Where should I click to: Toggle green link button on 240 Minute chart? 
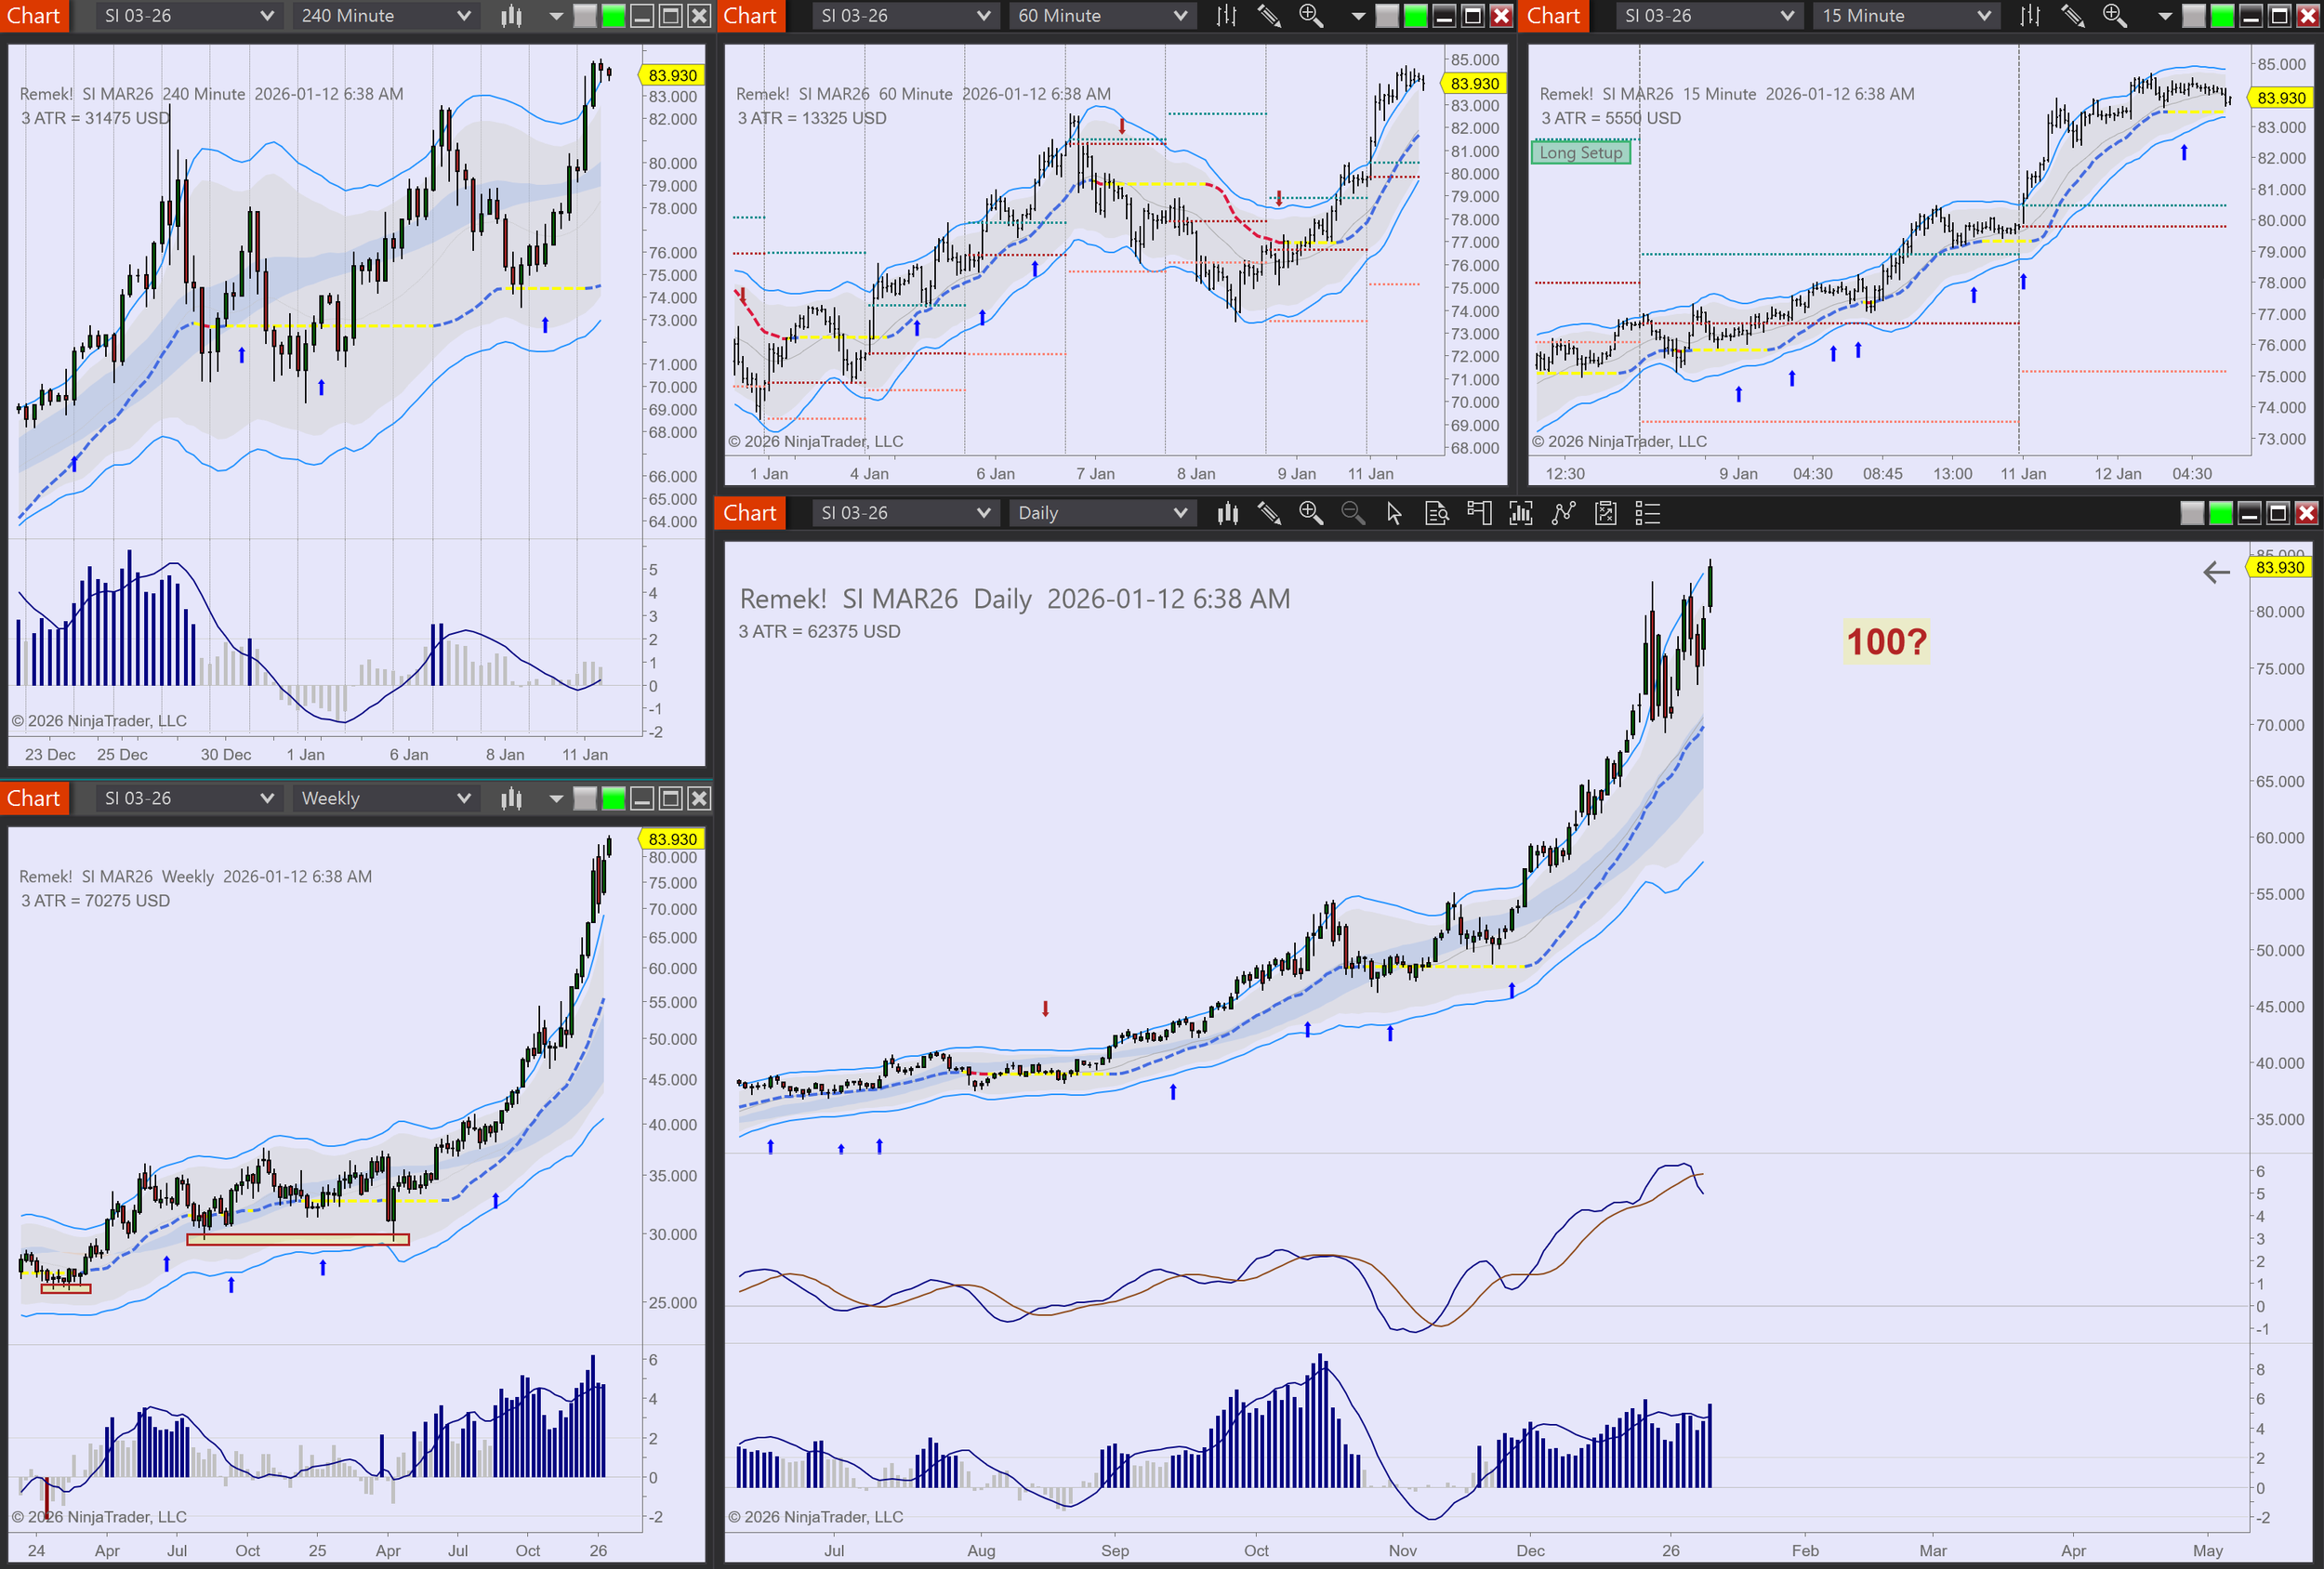pyautogui.click(x=613, y=16)
